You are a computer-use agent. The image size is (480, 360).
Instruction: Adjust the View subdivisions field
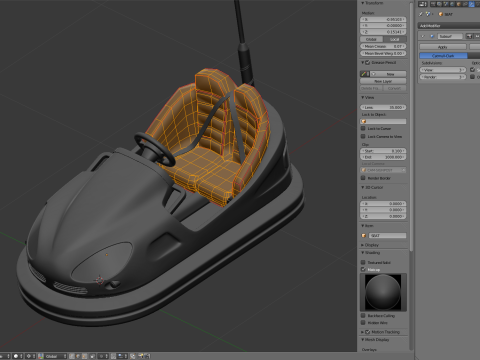pyautogui.click(x=443, y=70)
